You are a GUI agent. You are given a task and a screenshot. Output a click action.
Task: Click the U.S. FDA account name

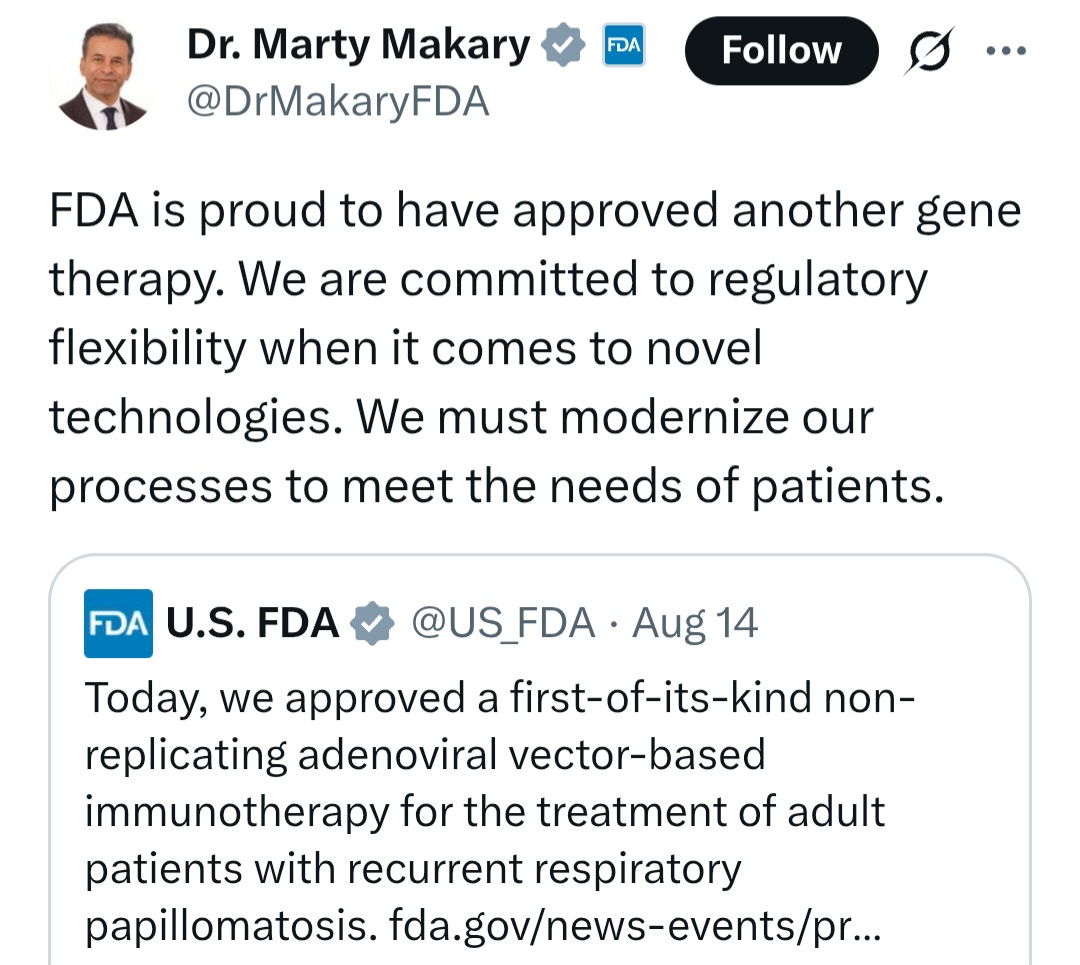tap(252, 624)
